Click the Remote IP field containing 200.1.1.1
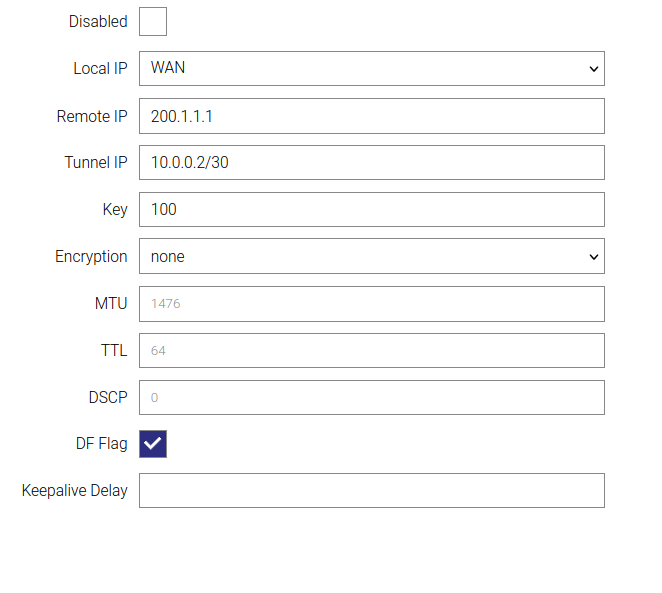 point(371,116)
